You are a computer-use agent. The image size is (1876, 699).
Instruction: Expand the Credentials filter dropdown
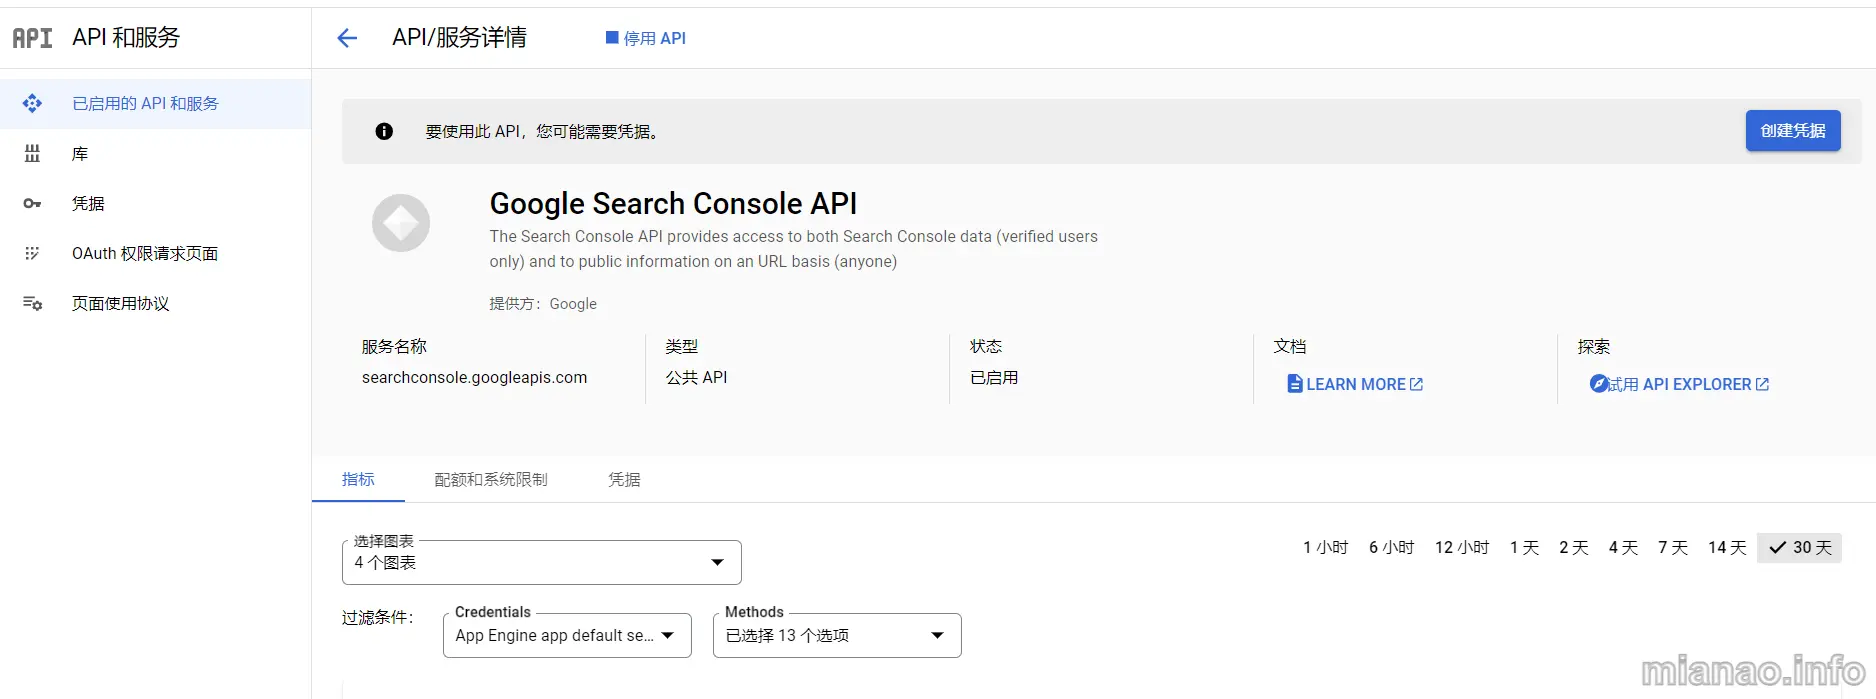coord(567,635)
